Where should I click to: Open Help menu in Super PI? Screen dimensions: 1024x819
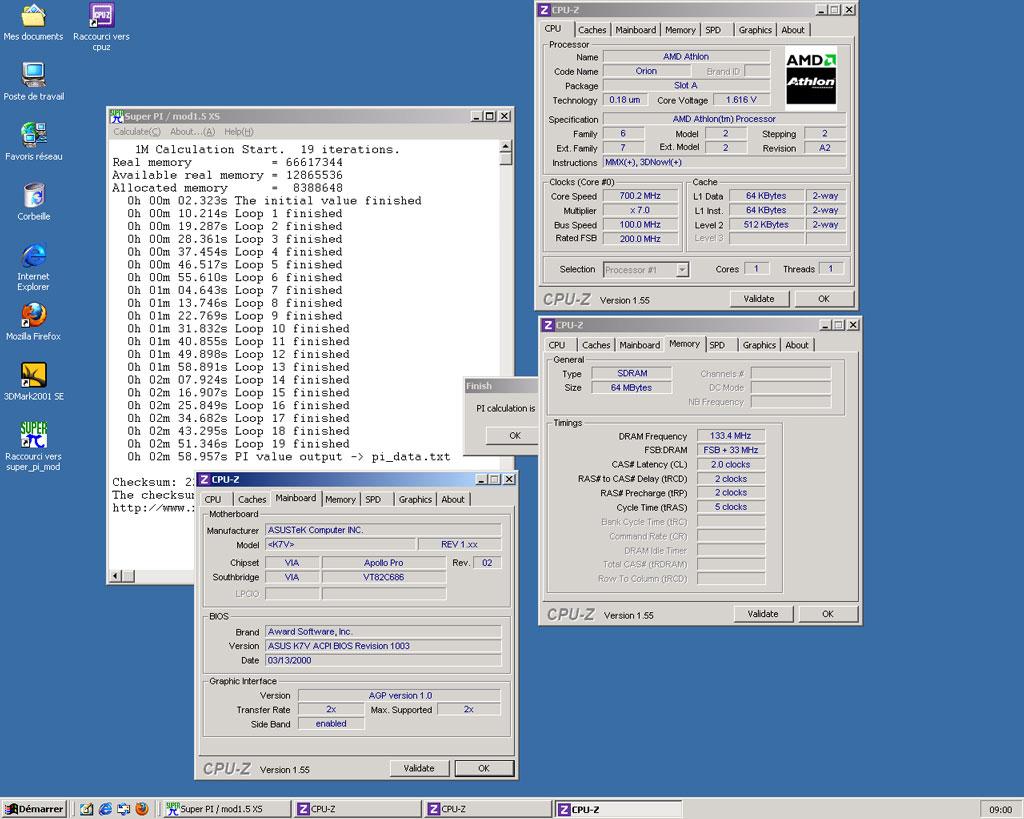(238, 131)
